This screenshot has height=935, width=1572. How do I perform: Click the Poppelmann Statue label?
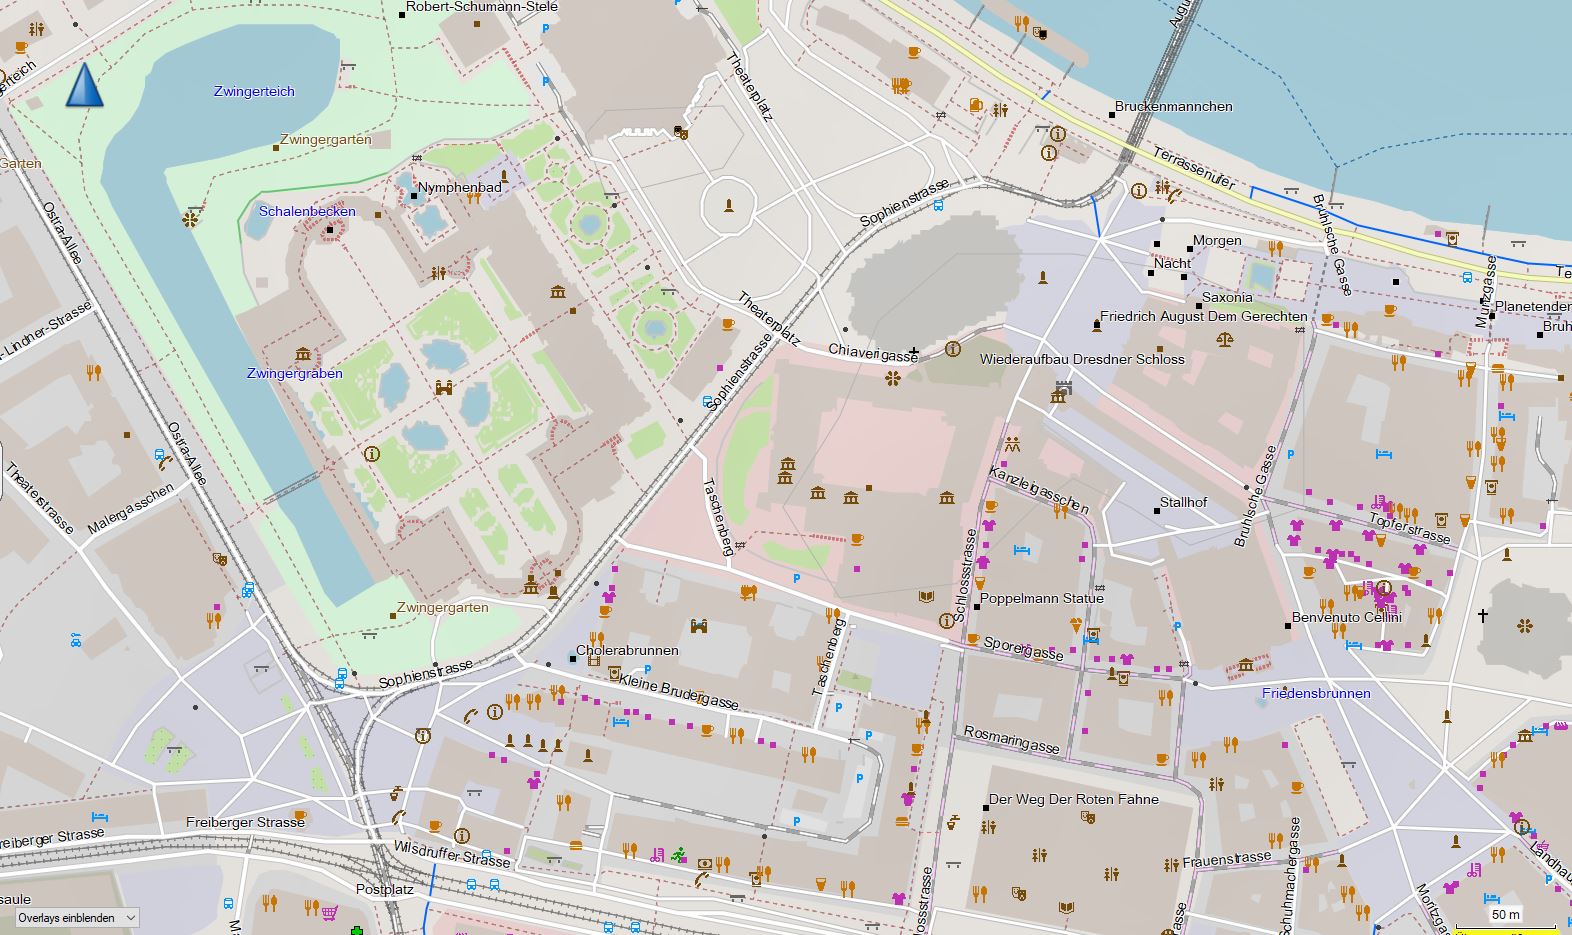coord(1041,598)
